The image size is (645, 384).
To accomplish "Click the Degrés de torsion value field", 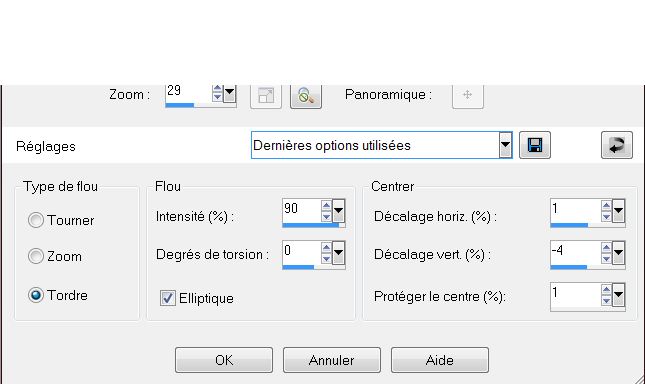I will [x=302, y=252].
